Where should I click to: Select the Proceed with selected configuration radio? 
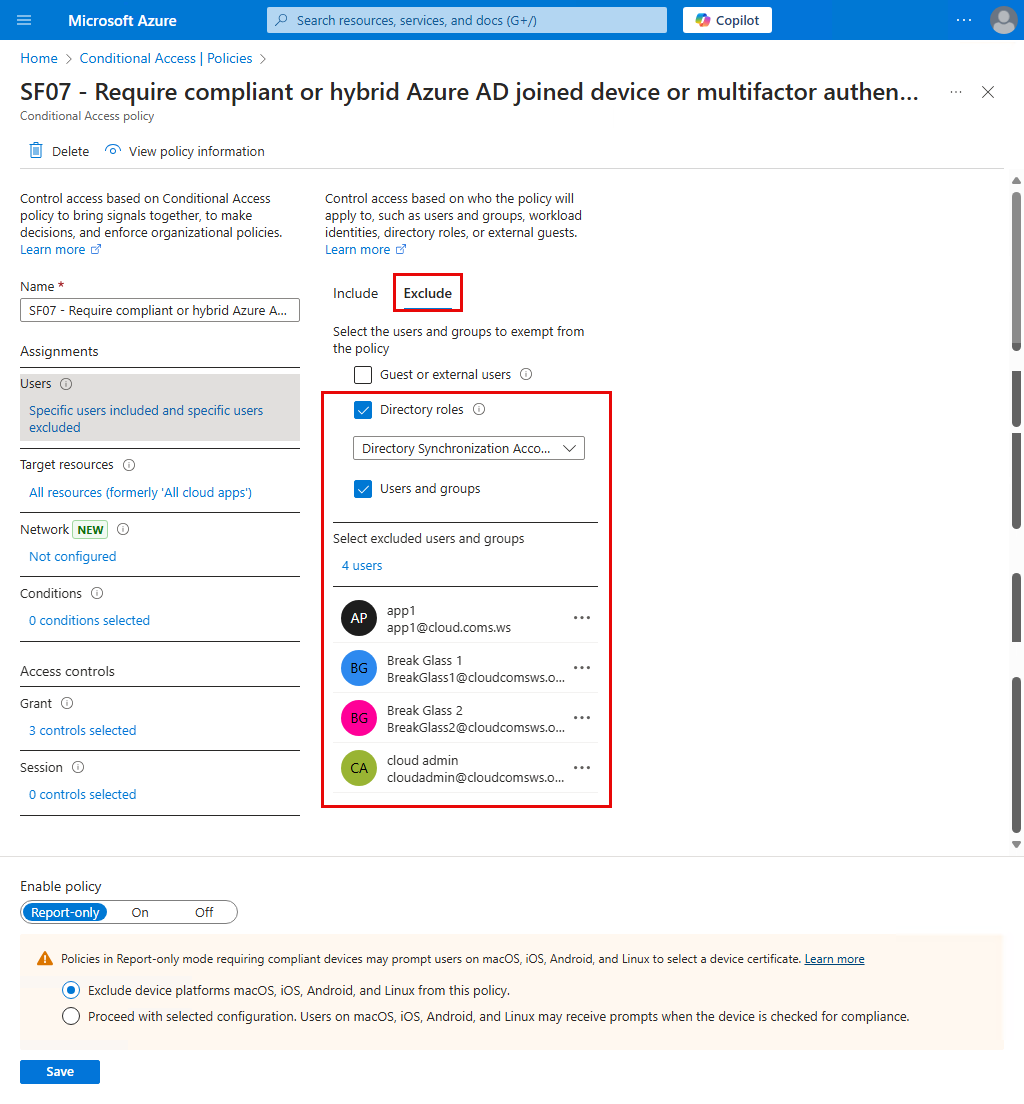pos(70,1016)
